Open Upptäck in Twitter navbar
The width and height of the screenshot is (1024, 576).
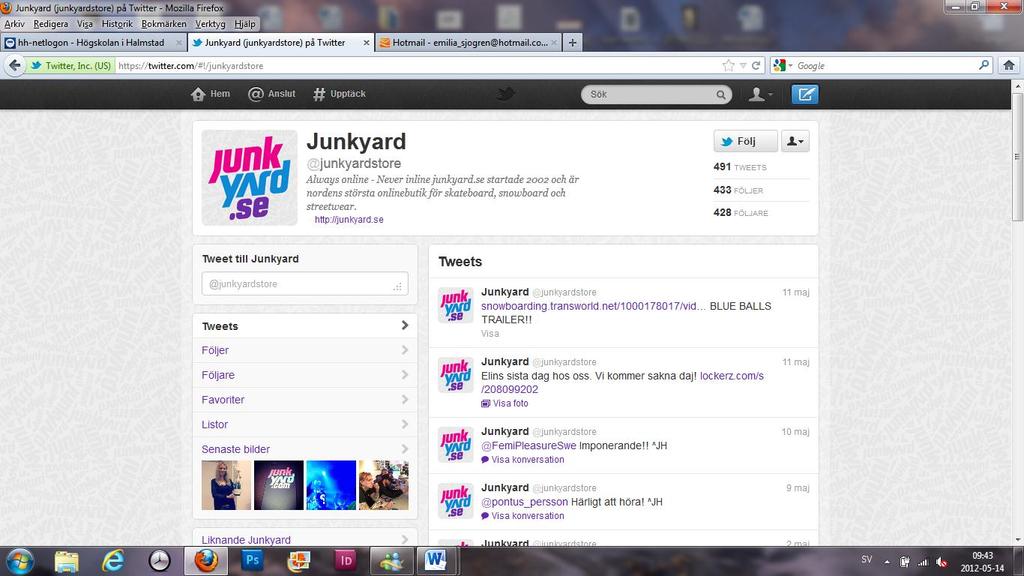pos(339,94)
